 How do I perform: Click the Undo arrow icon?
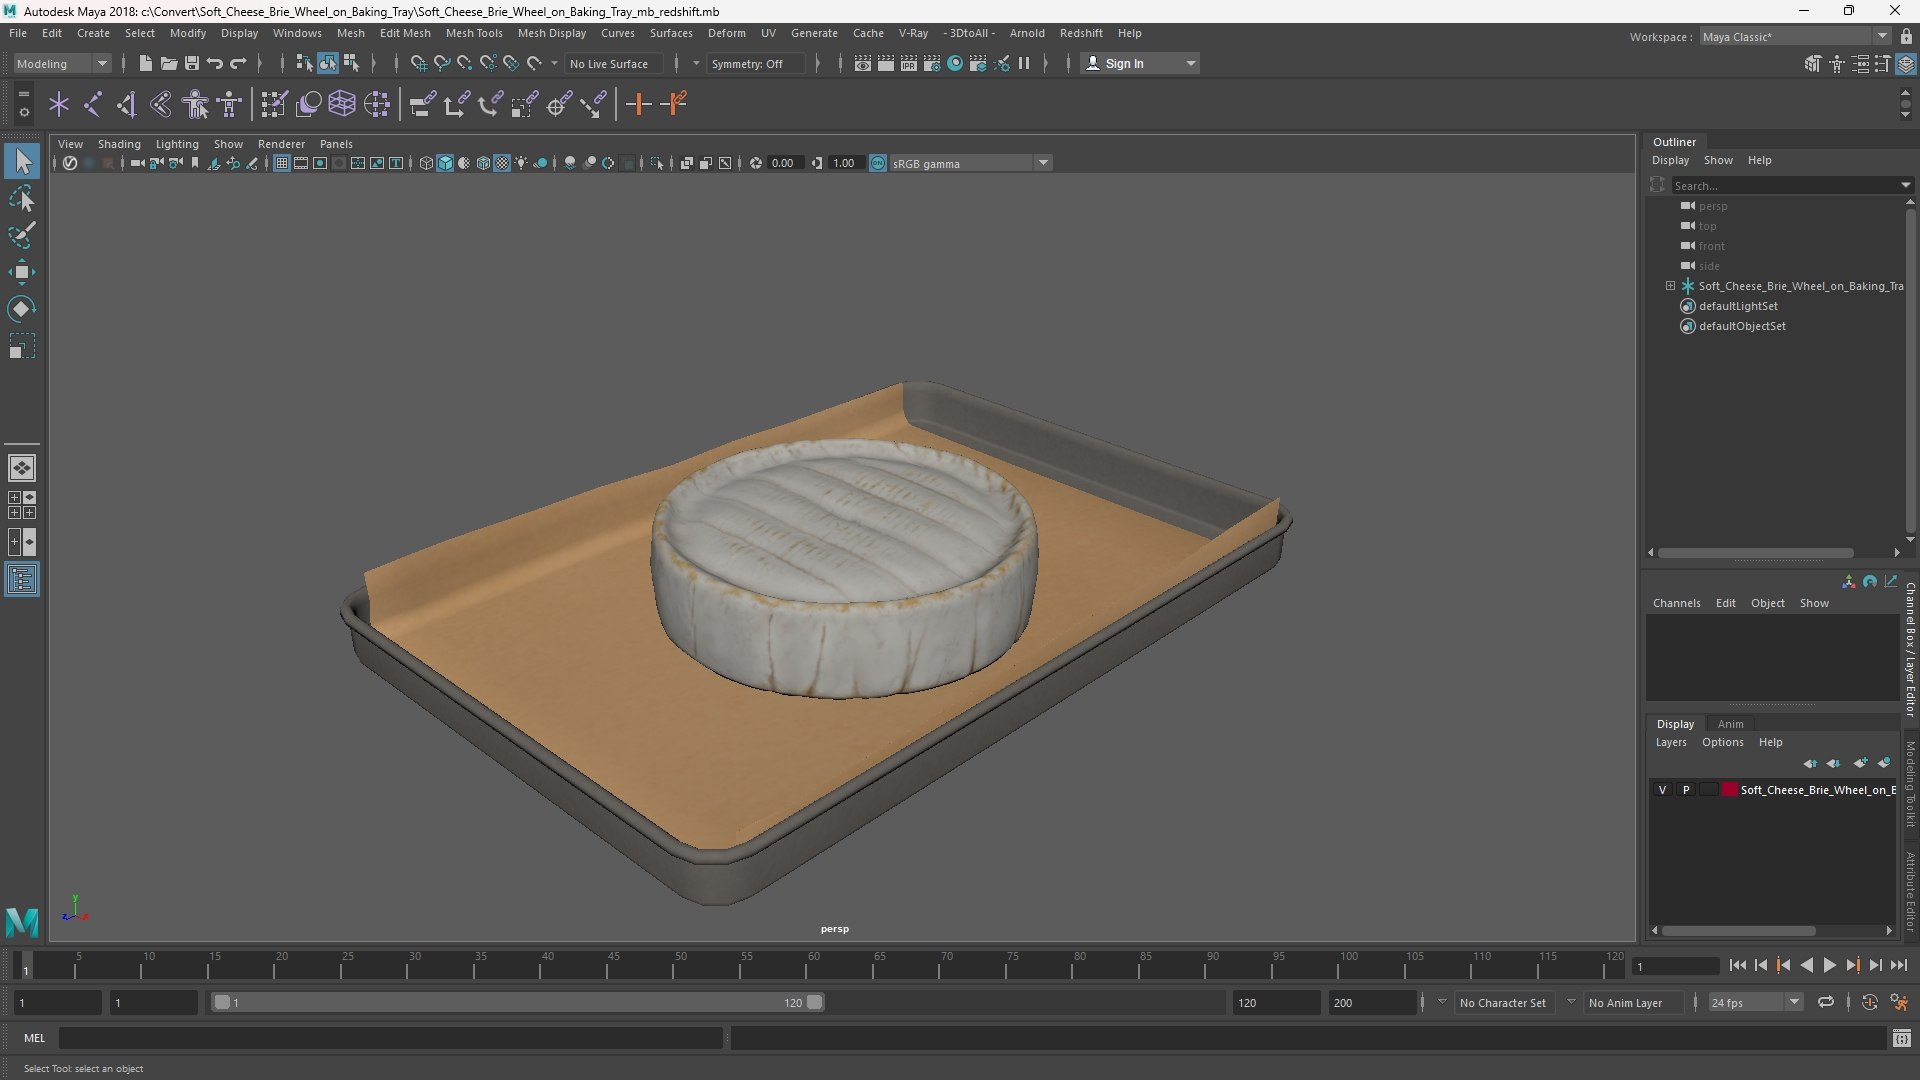[214, 63]
